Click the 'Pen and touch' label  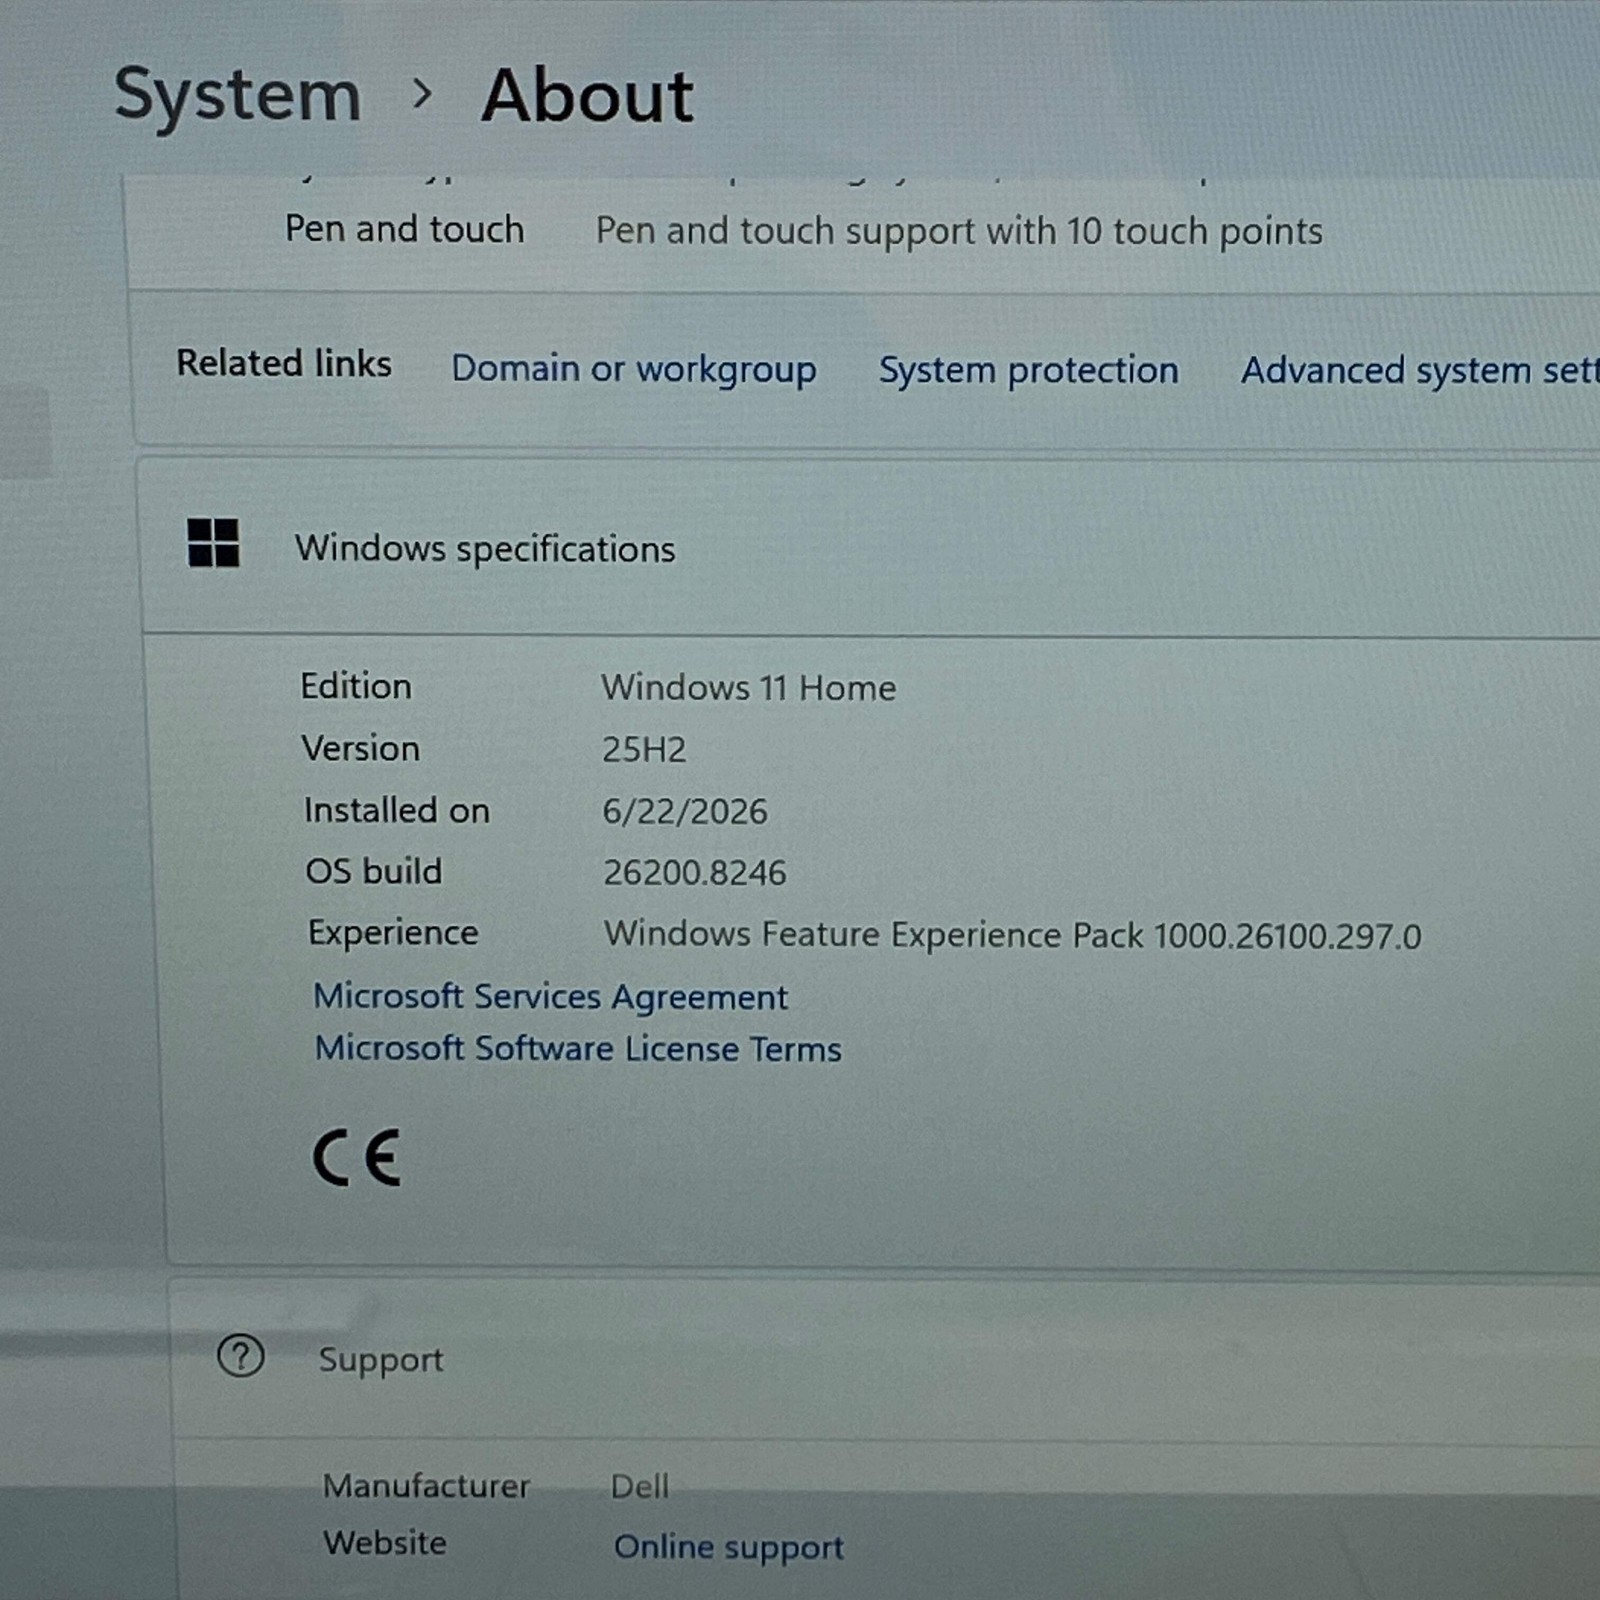point(405,229)
